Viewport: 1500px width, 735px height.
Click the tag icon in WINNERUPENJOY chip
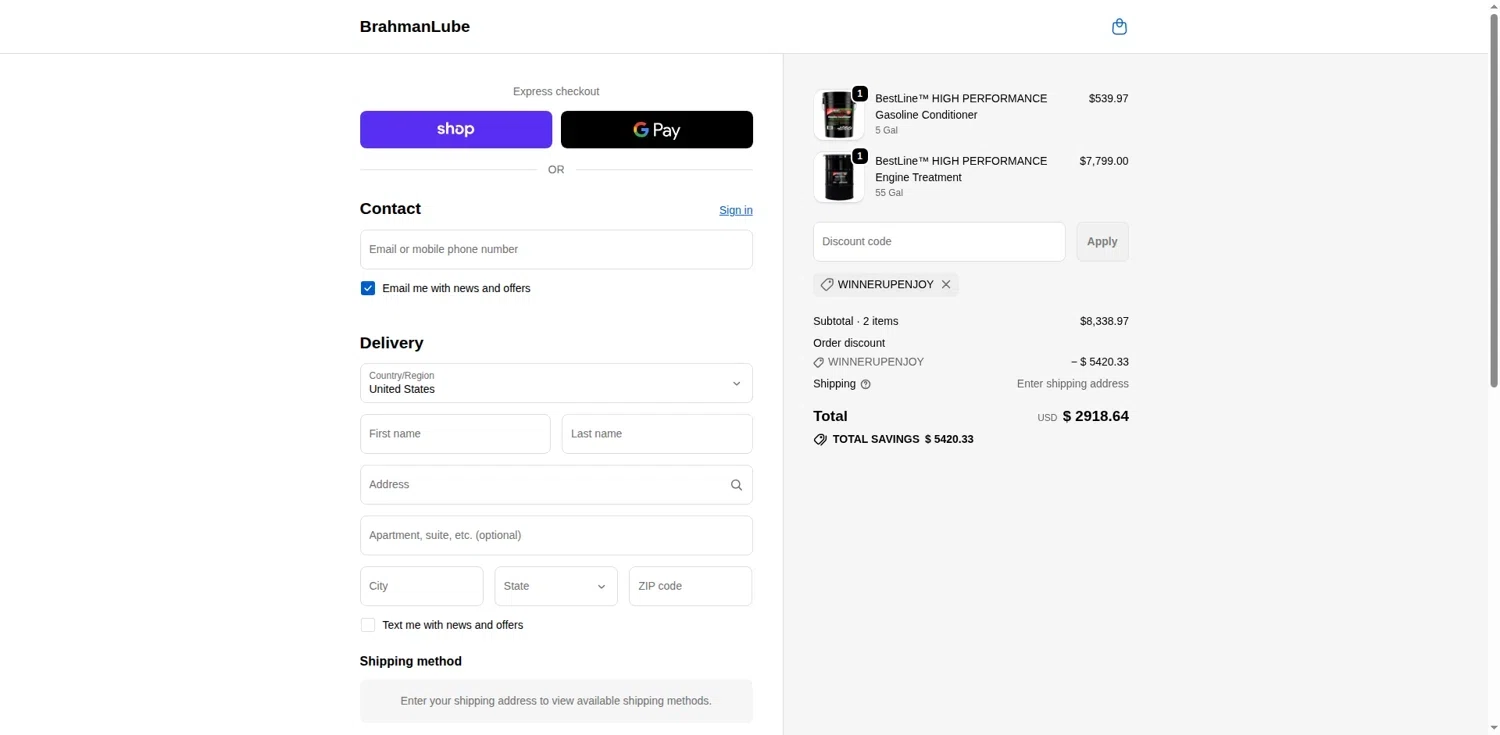tap(827, 285)
